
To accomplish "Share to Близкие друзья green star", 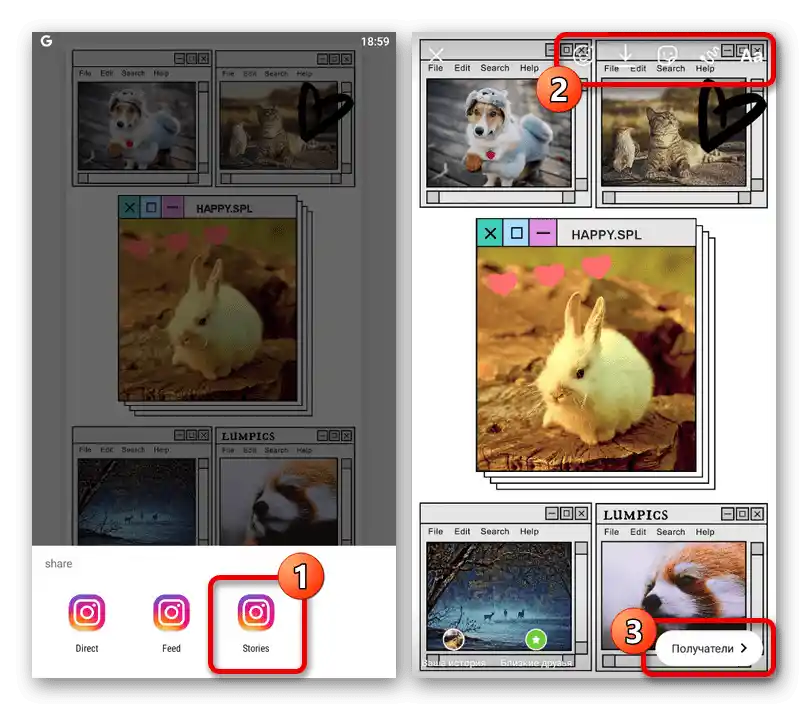I will [x=536, y=639].
